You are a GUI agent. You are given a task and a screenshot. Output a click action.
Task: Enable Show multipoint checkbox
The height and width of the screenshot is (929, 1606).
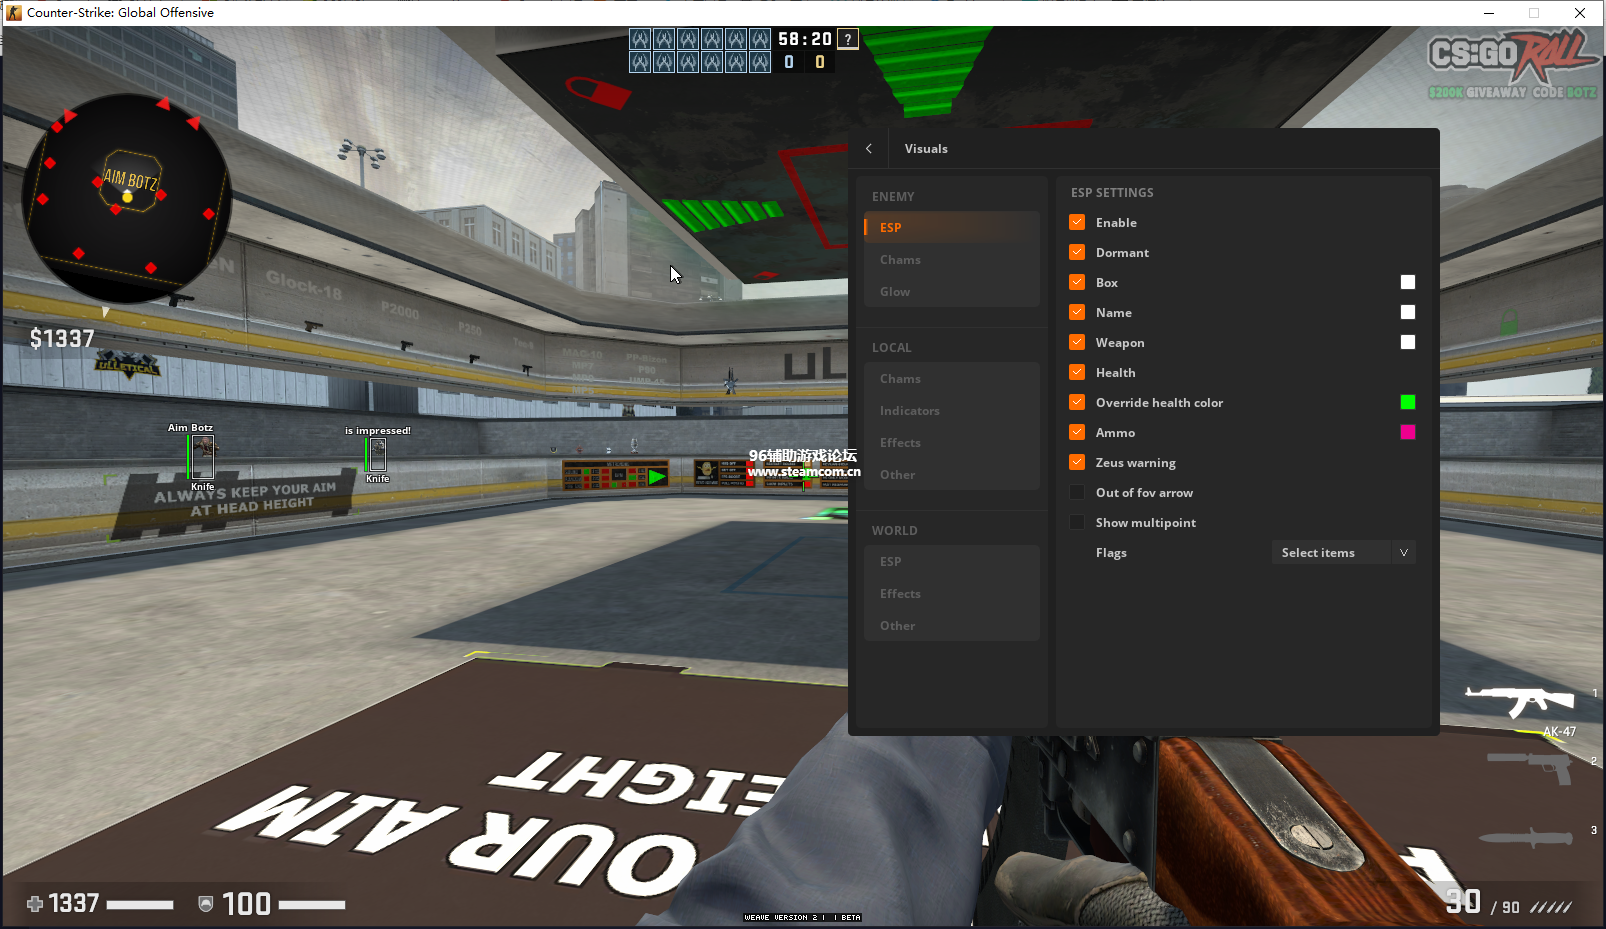1077,522
